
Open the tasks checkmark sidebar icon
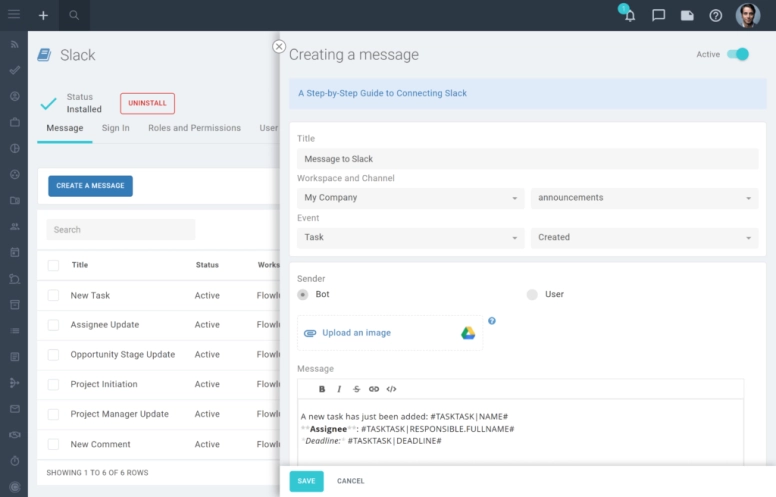coord(15,70)
